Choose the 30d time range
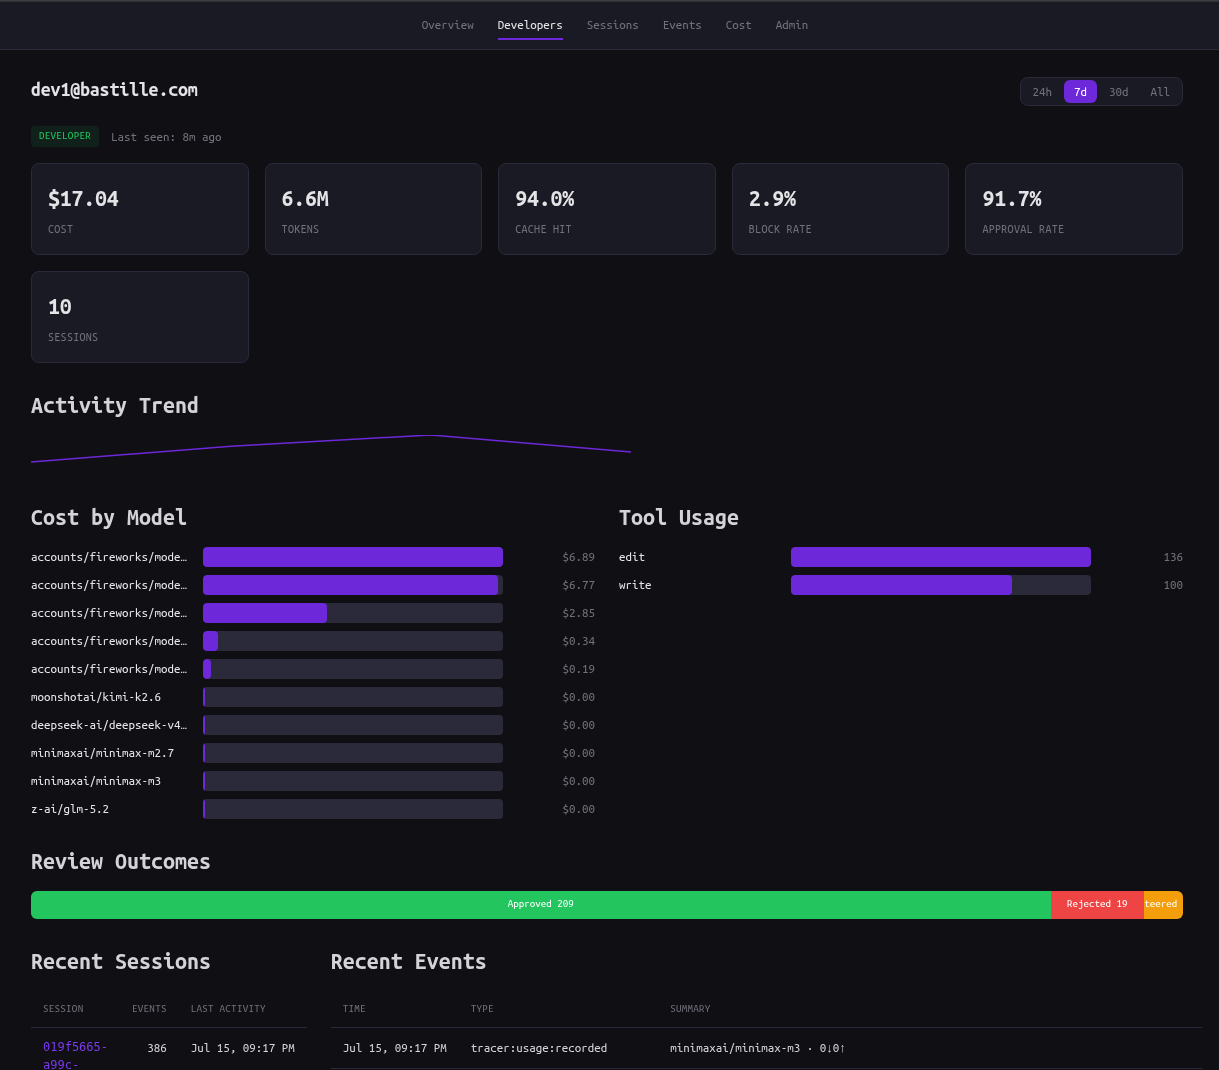 click(x=1118, y=92)
